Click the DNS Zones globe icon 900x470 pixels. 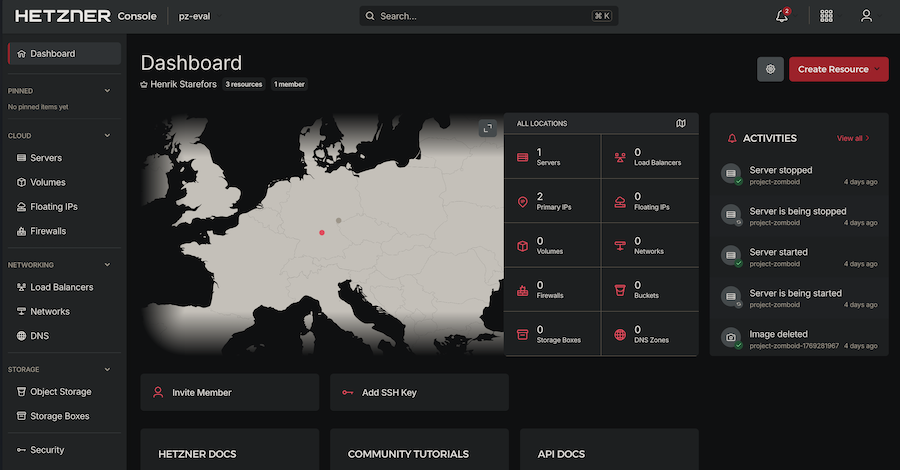pos(620,335)
